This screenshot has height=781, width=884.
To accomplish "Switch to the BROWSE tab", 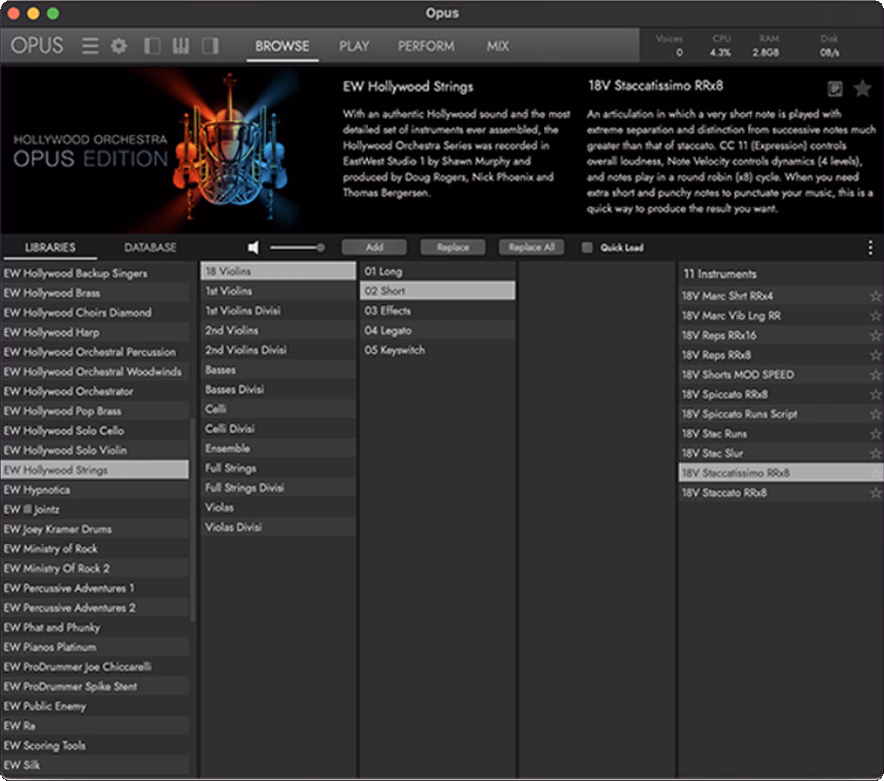I will tap(282, 46).
